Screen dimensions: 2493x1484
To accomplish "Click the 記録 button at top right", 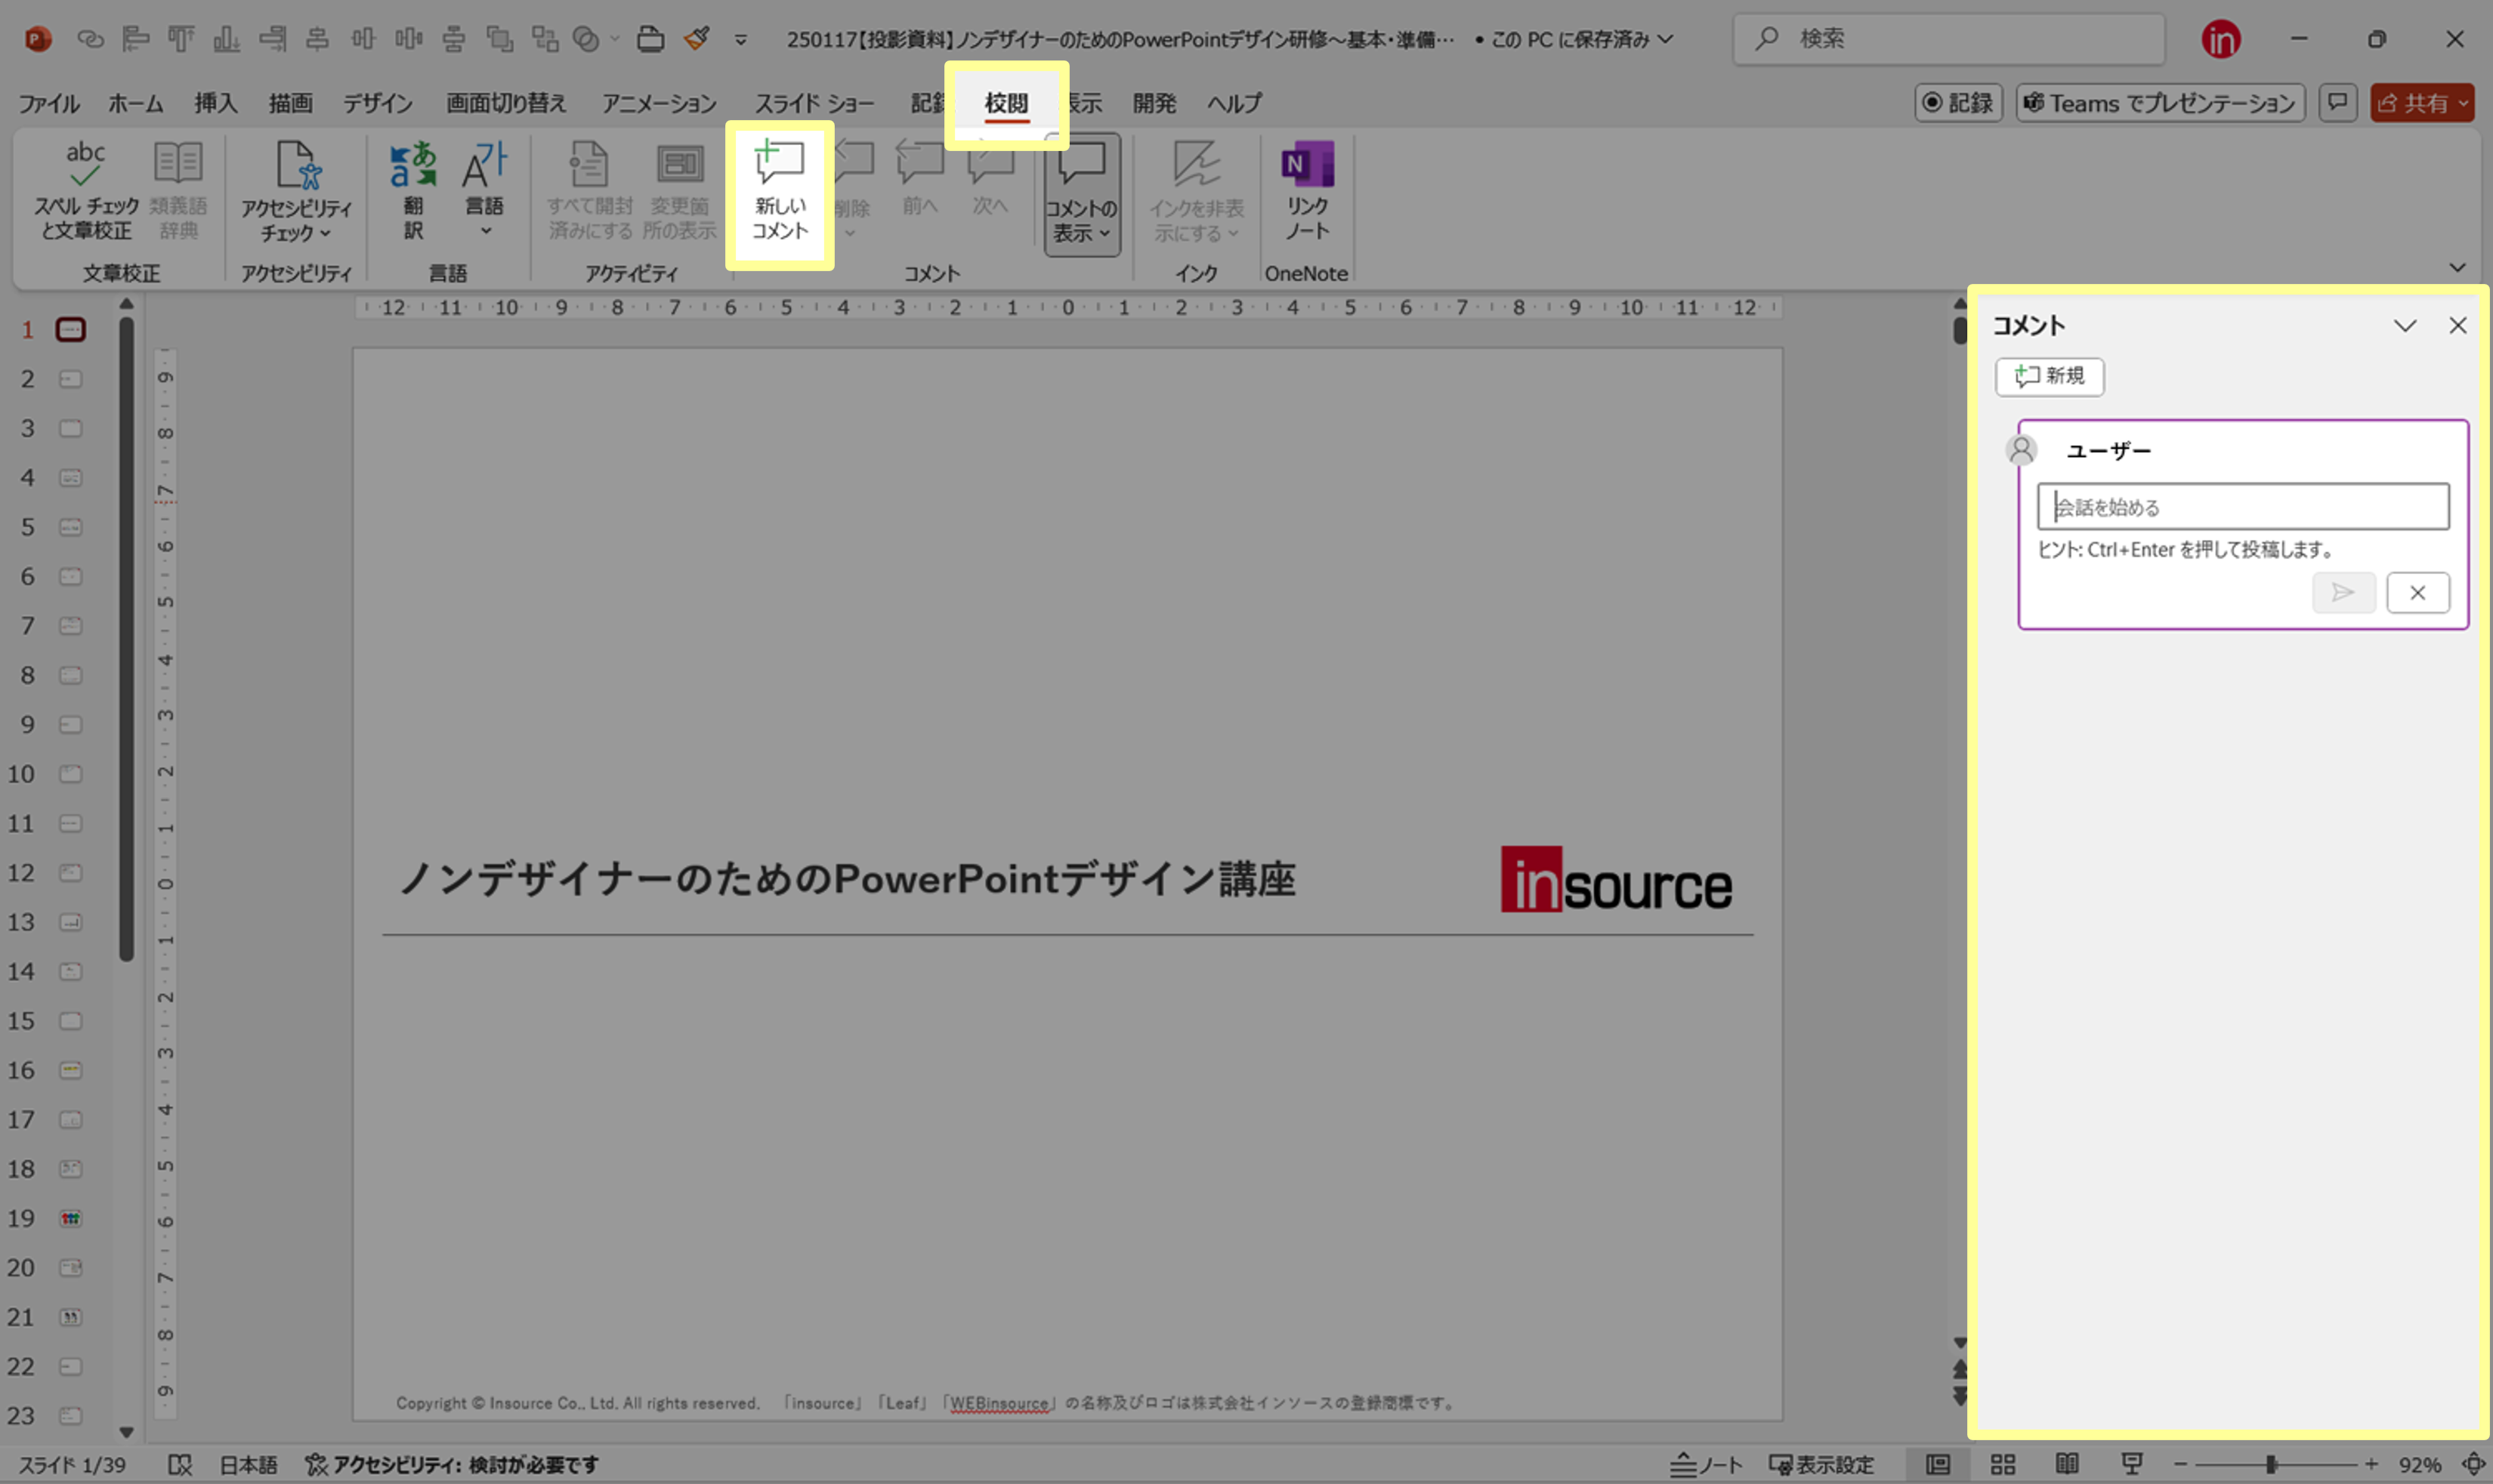I will coord(1958,103).
